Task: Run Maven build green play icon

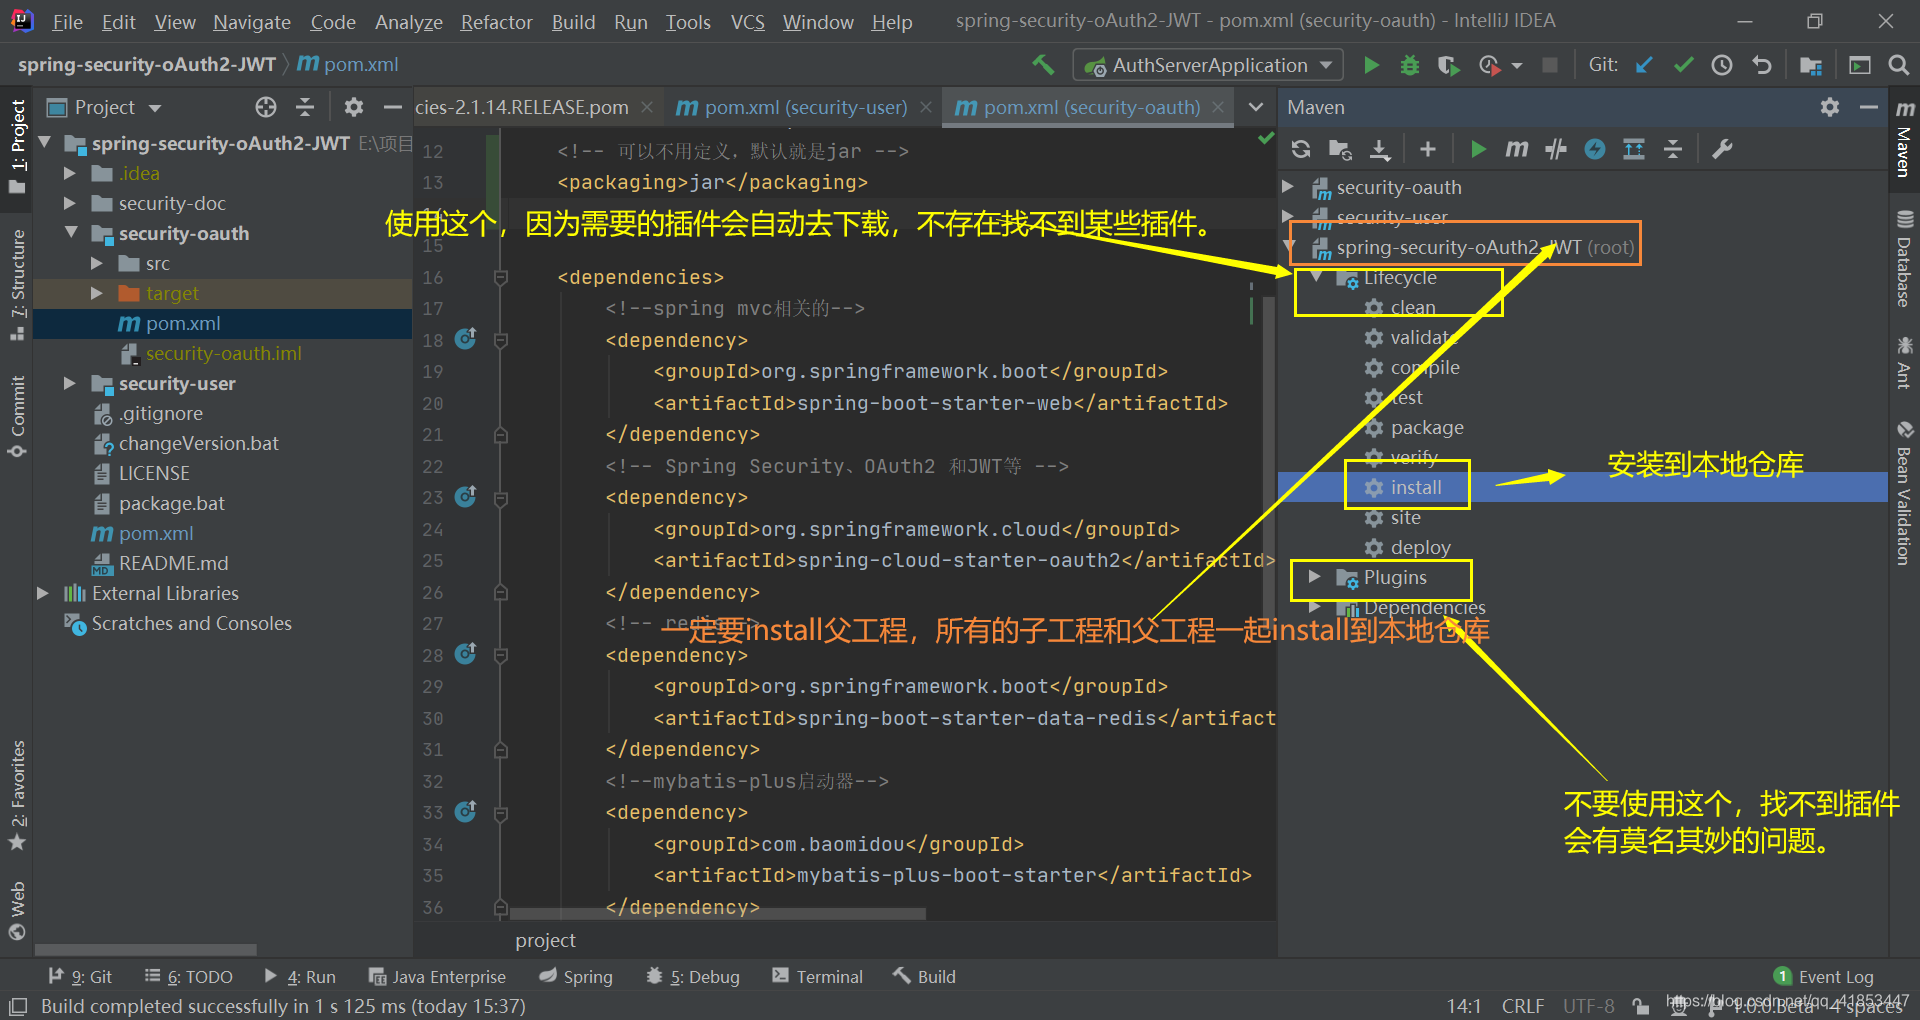Action: click(1478, 149)
